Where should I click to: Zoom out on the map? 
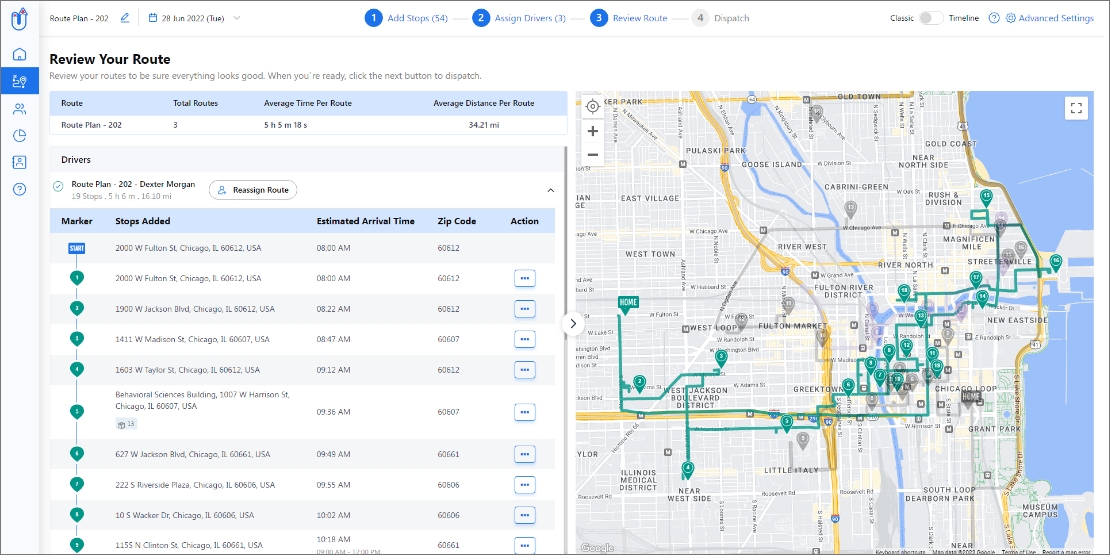click(x=593, y=154)
